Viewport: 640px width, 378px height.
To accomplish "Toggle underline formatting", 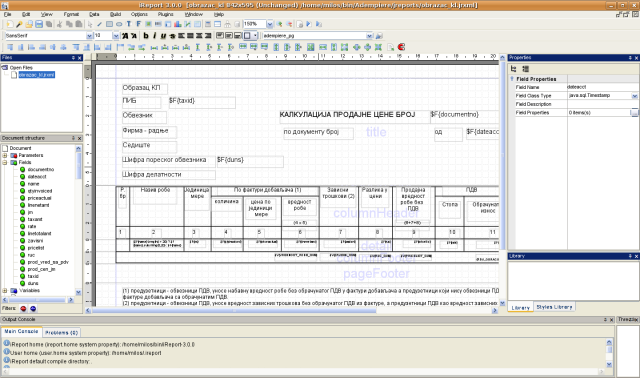I will click(x=163, y=36).
